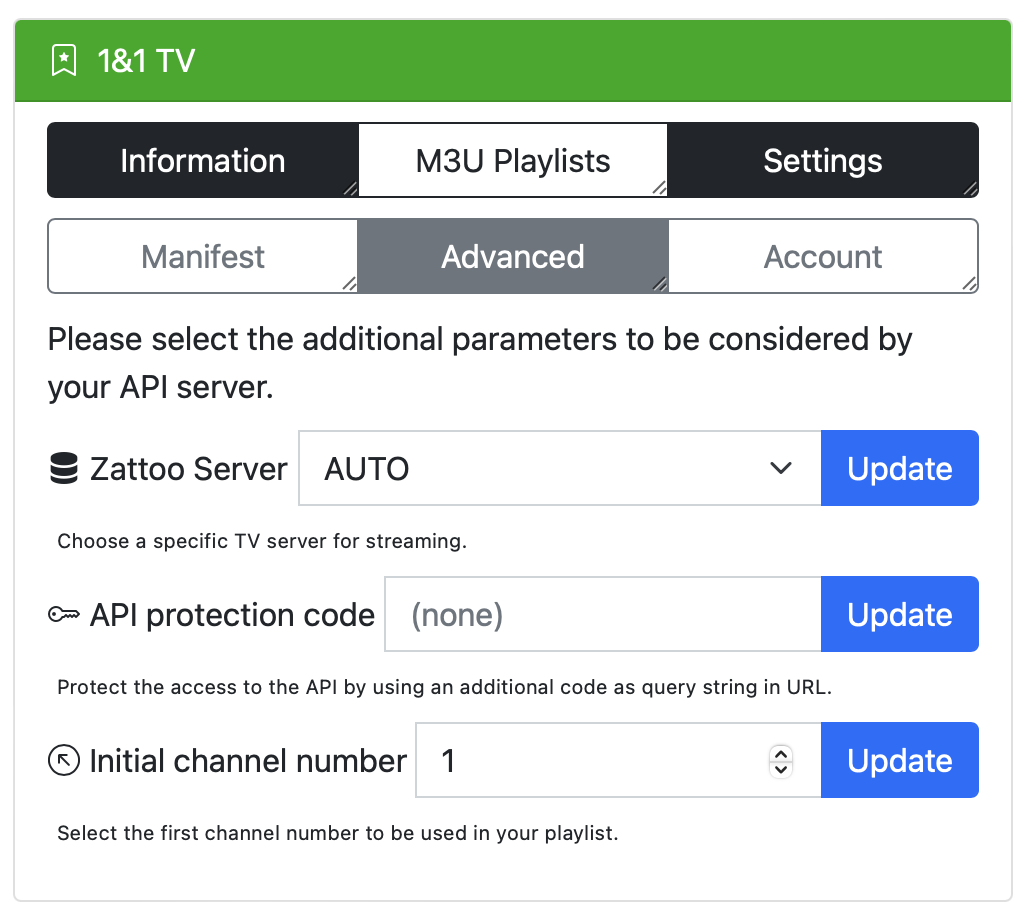Update the API protection code
The width and height of the screenshot is (1022, 912).
[x=899, y=614]
